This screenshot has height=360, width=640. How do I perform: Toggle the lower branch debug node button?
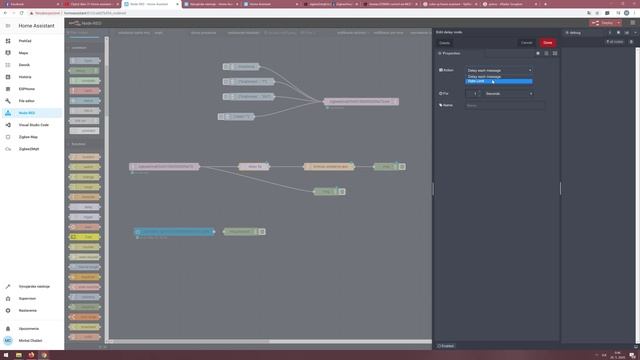[x=342, y=191]
